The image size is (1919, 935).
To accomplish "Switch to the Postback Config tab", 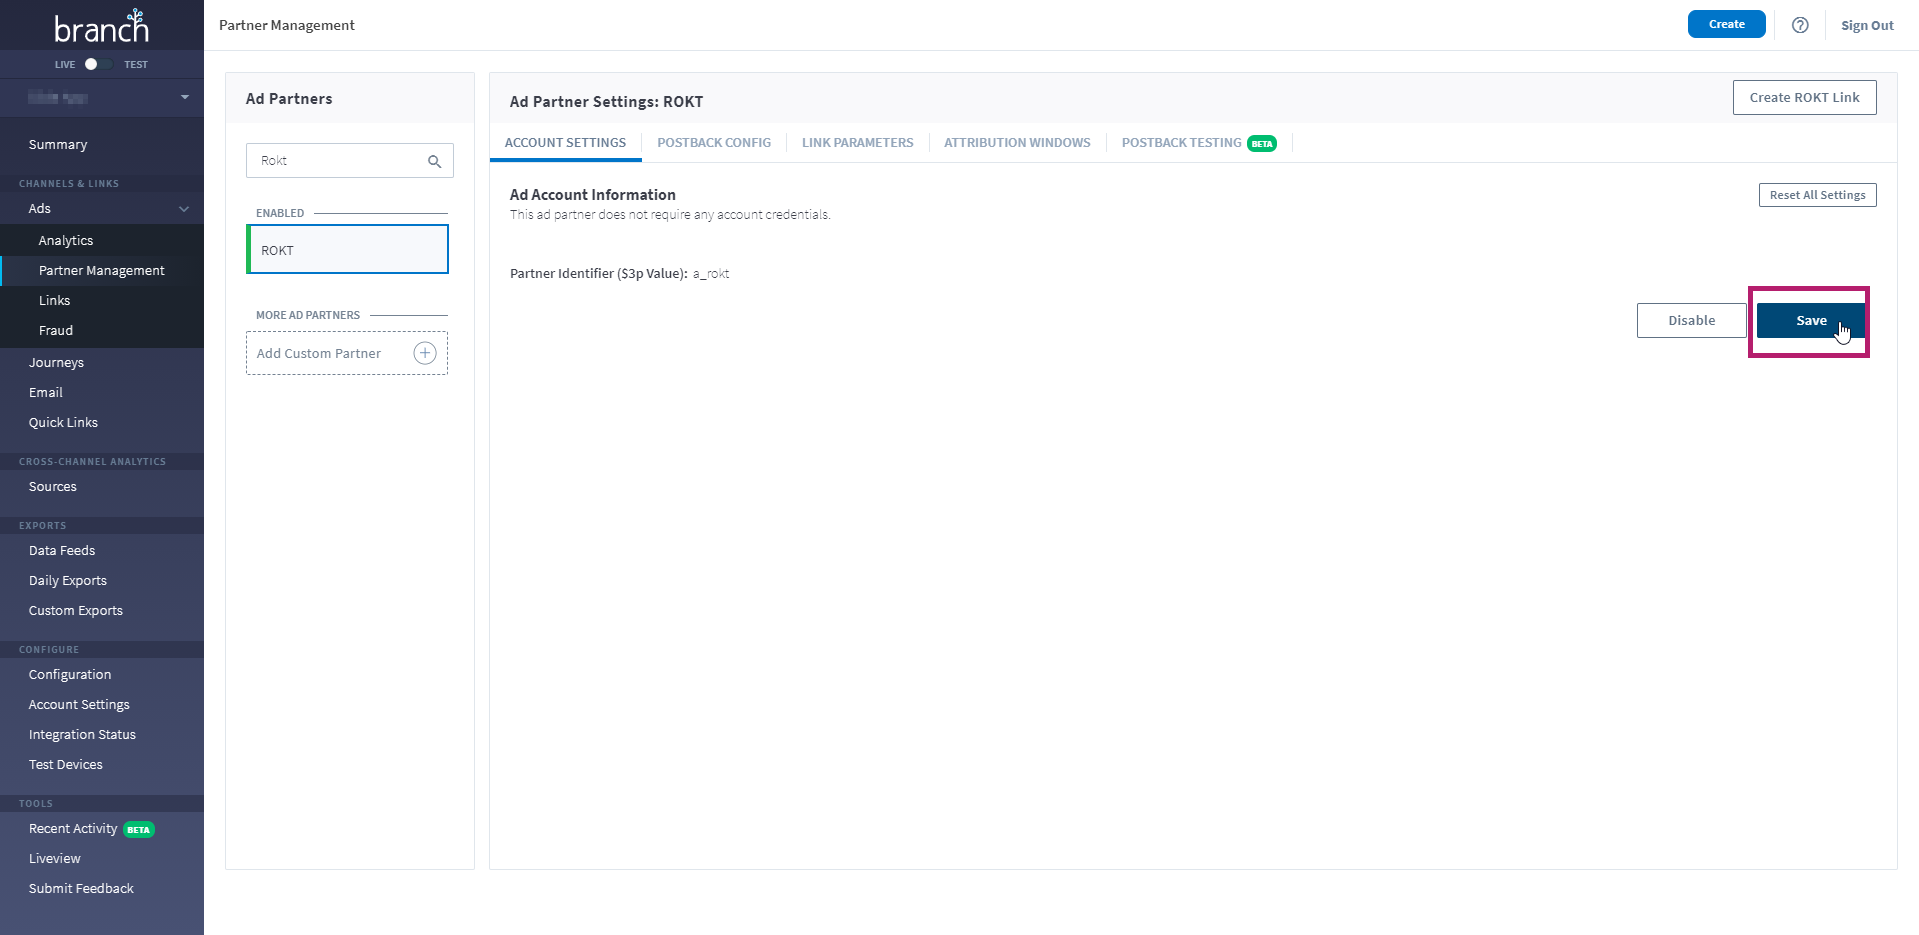I will [714, 143].
